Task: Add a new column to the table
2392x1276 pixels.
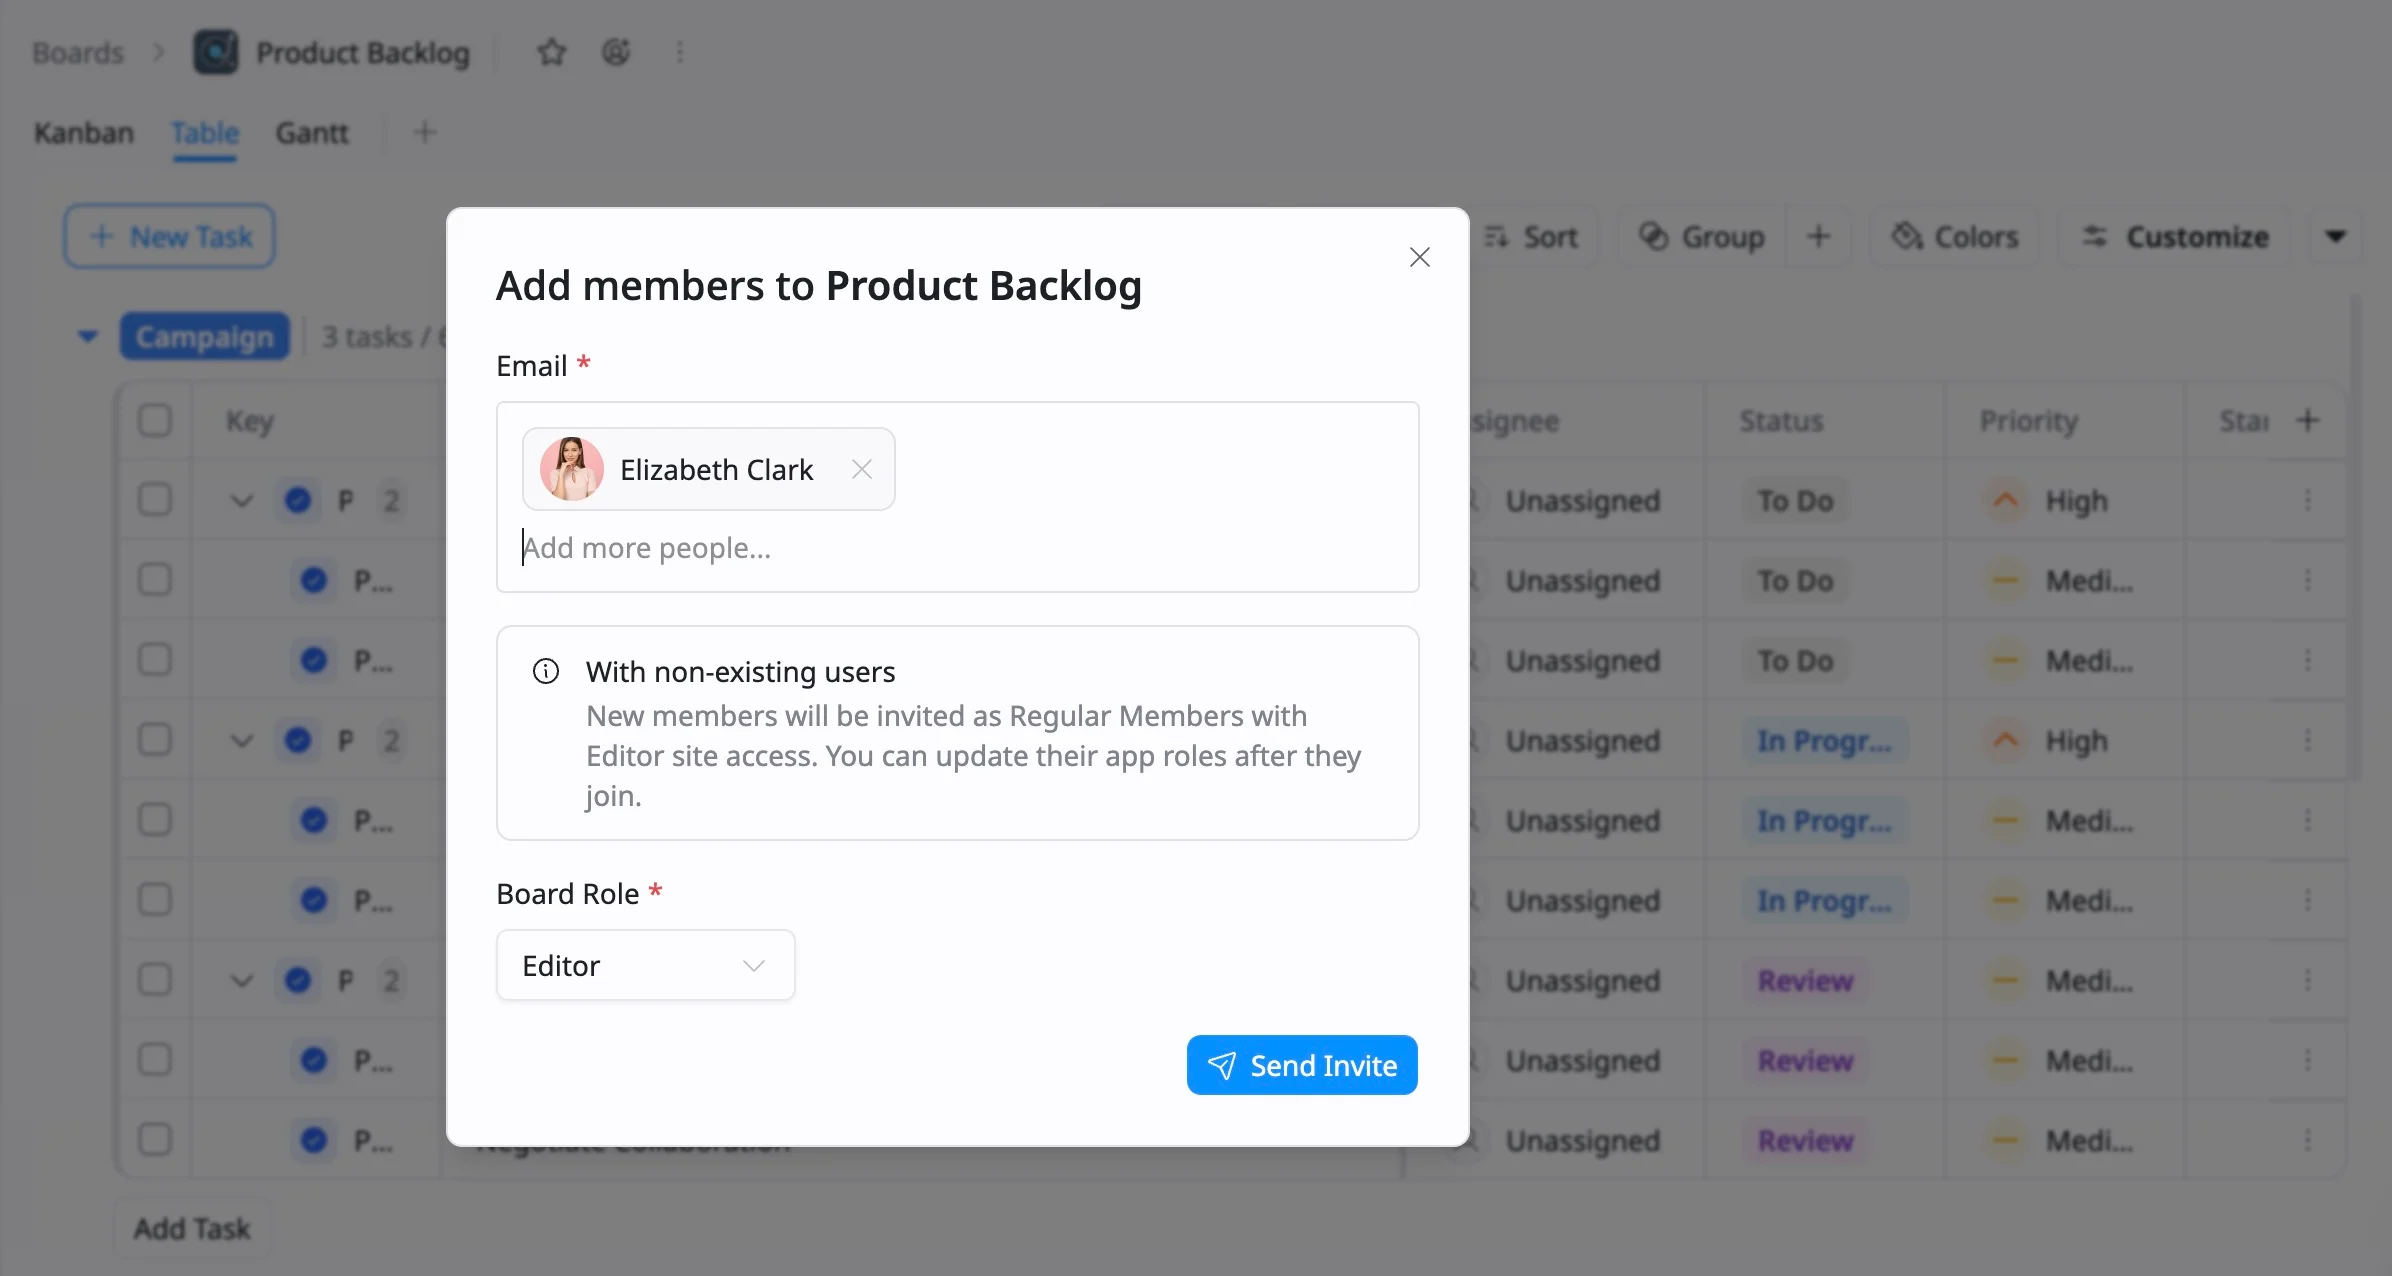Action: tap(2308, 420)
